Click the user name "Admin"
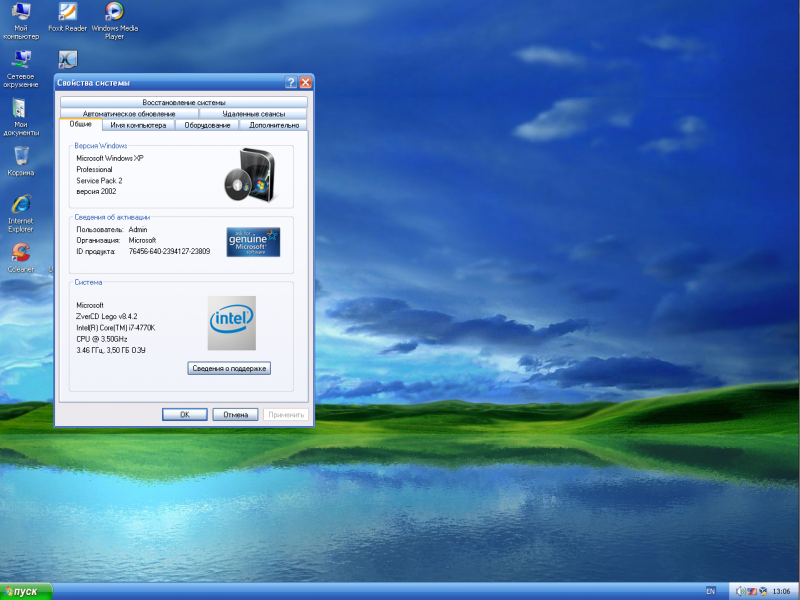800x600 pixels. tap(138, 230)
